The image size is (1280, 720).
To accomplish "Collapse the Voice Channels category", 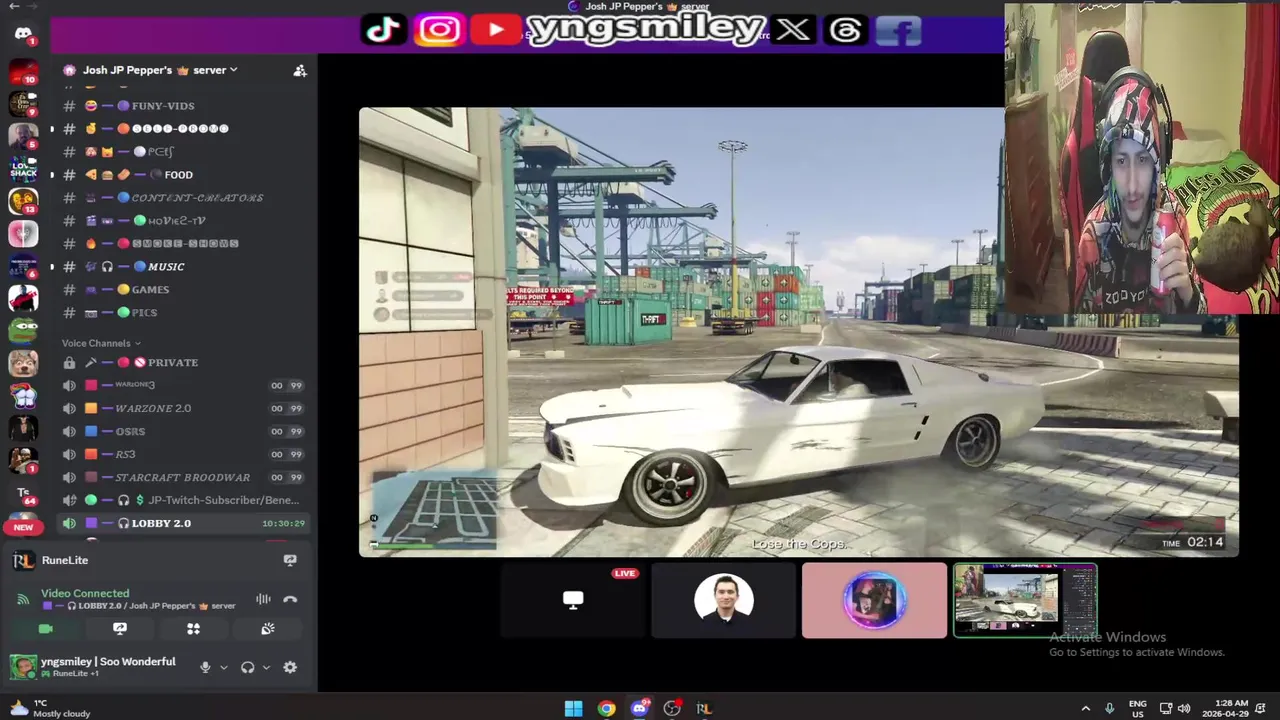I will point(101,343).
